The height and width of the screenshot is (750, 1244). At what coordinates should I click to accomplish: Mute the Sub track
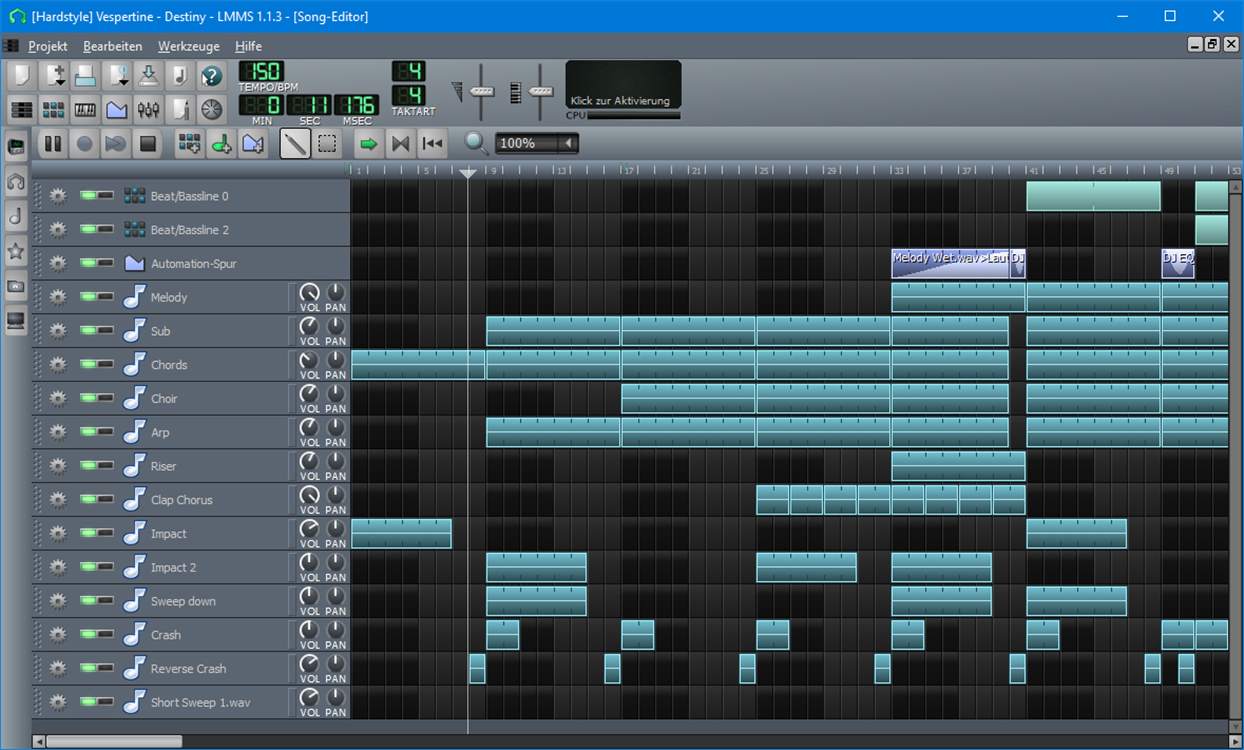(x=88, y=331)
